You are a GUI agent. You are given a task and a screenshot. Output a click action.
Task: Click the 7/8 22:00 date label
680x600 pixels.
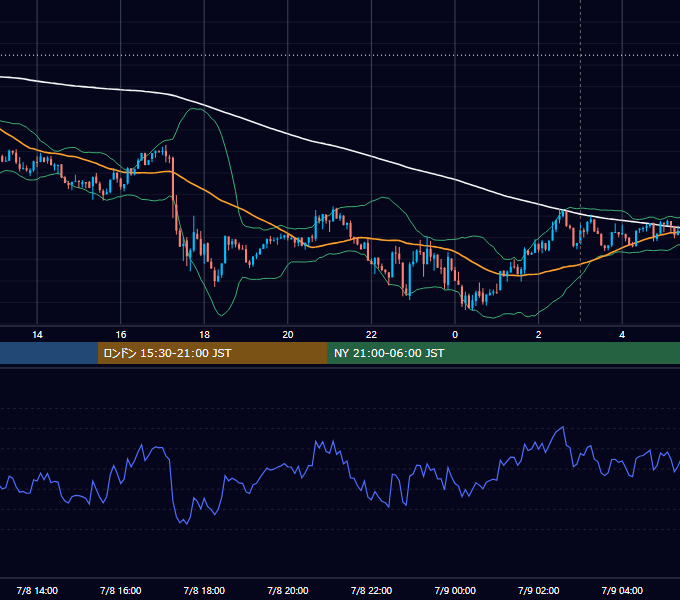(371, 590)
